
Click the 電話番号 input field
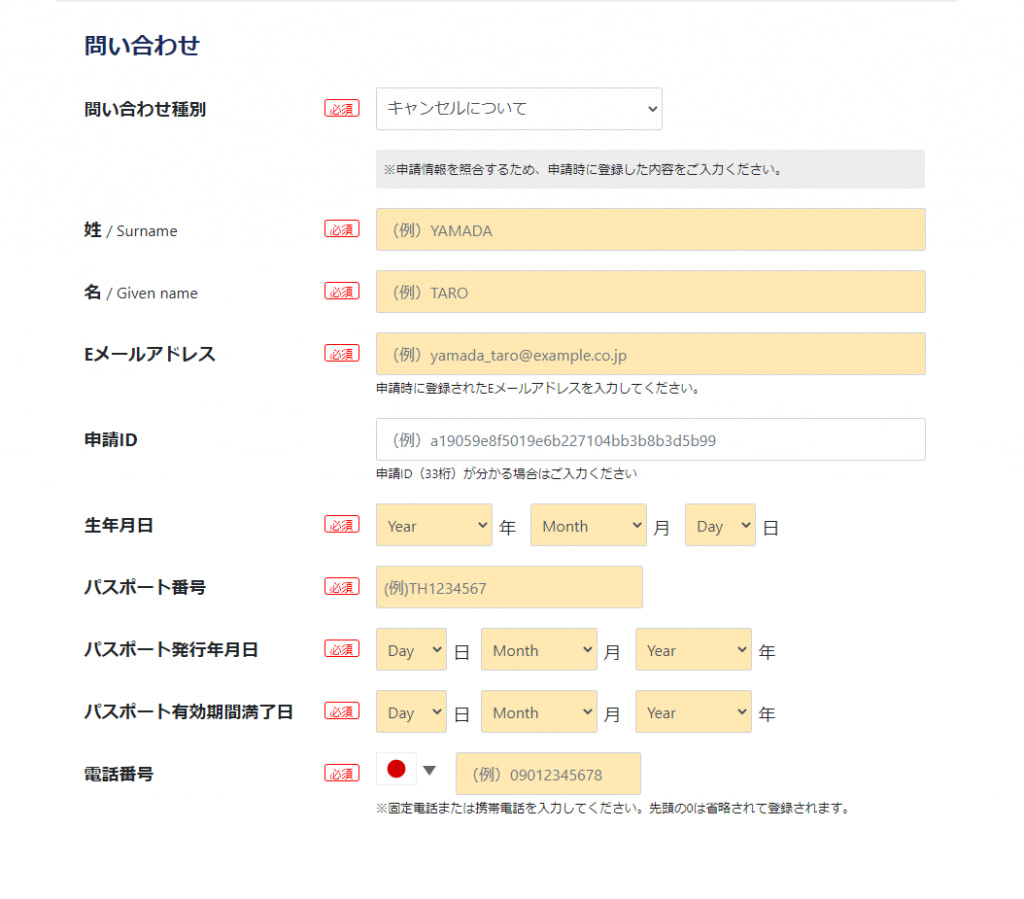click(x=548, y=774)
